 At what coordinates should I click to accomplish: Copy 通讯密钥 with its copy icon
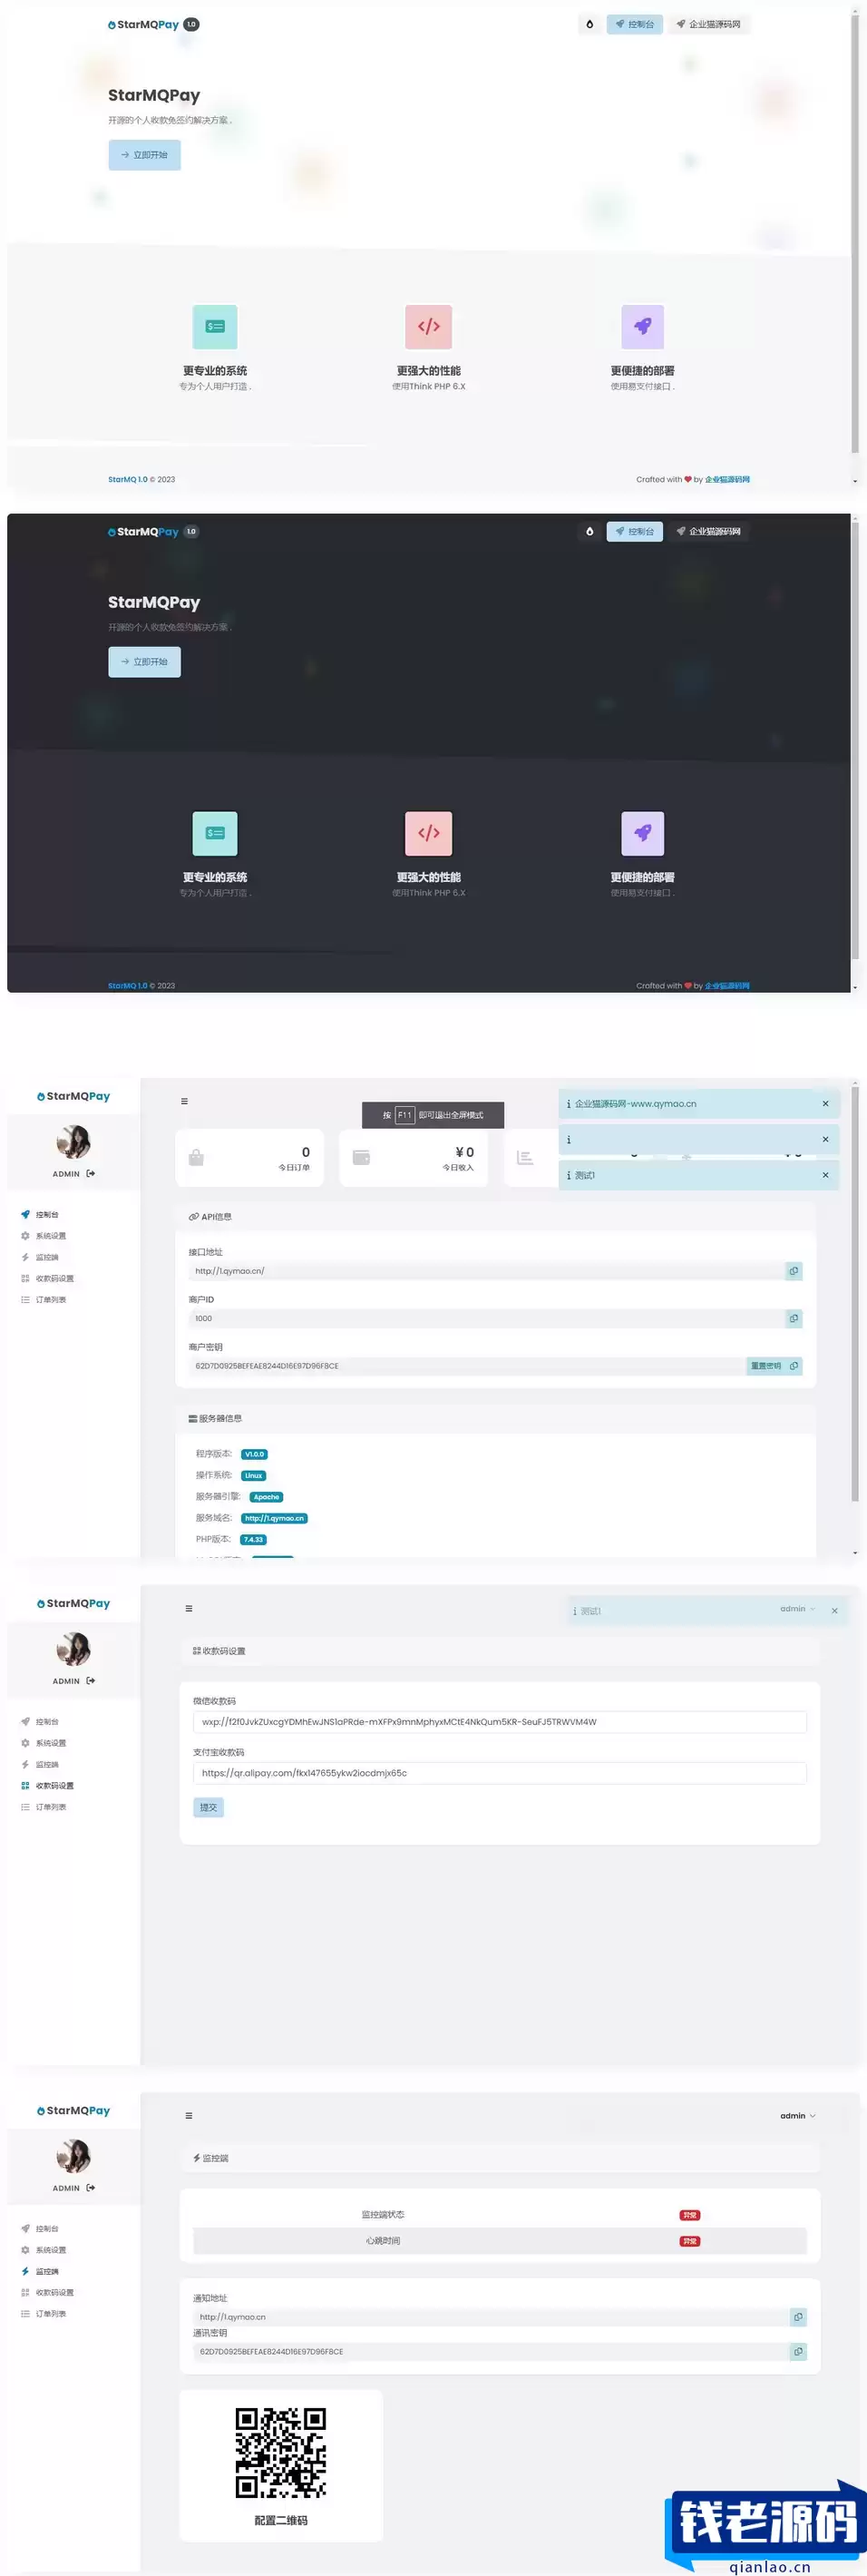click(798, 2352)
